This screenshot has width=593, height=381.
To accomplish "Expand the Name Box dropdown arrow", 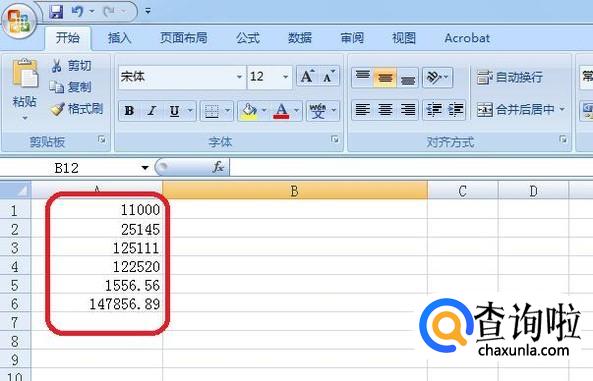I will click(145, 168).
